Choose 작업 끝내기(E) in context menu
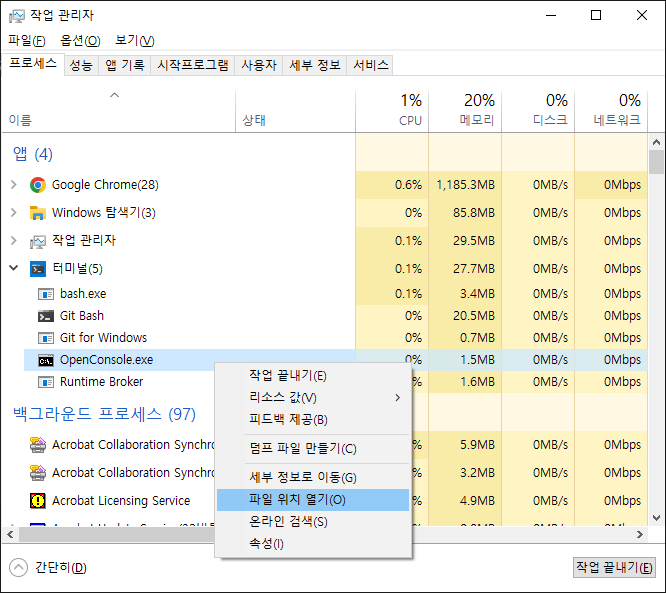Viewport: 666px width, 593px height. click(x=313, y=376)
